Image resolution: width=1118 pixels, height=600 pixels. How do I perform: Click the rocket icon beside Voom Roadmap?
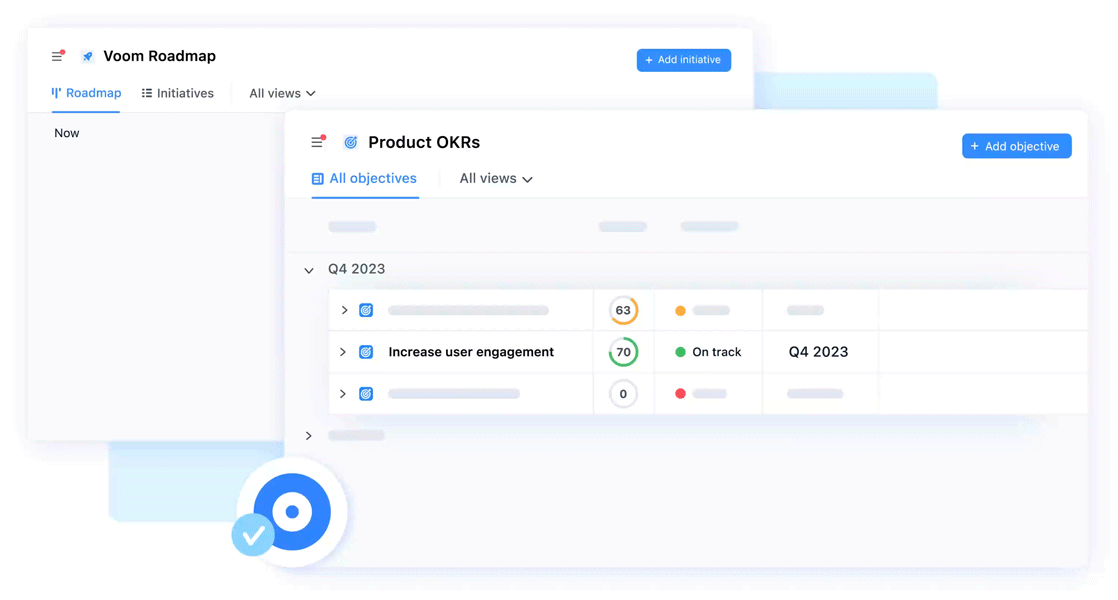87,57
